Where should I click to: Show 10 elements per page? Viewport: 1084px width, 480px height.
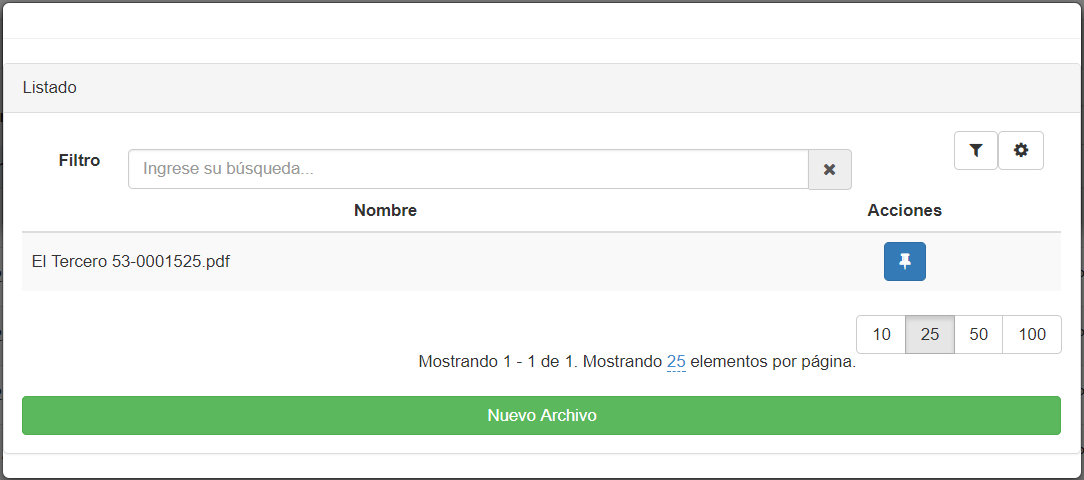coord(881,335)
